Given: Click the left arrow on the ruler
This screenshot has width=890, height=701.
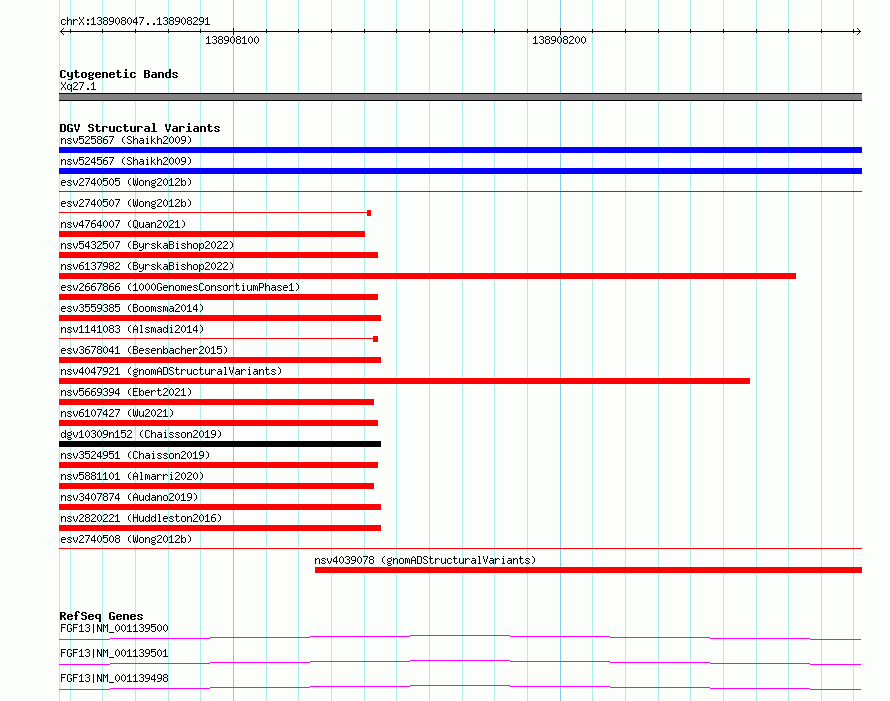Looking at the screenshot, I should tap(62, 31).
